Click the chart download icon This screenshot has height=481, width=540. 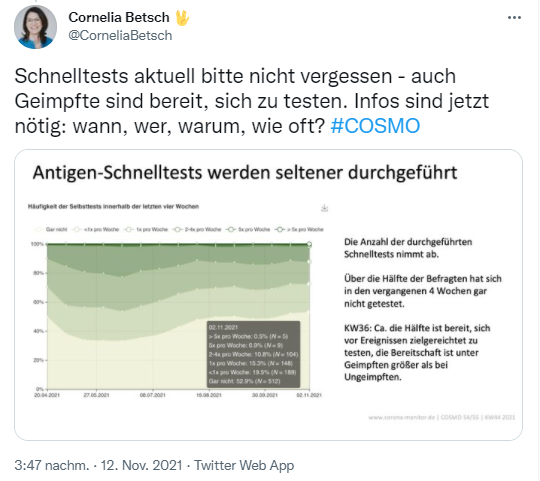324,208
